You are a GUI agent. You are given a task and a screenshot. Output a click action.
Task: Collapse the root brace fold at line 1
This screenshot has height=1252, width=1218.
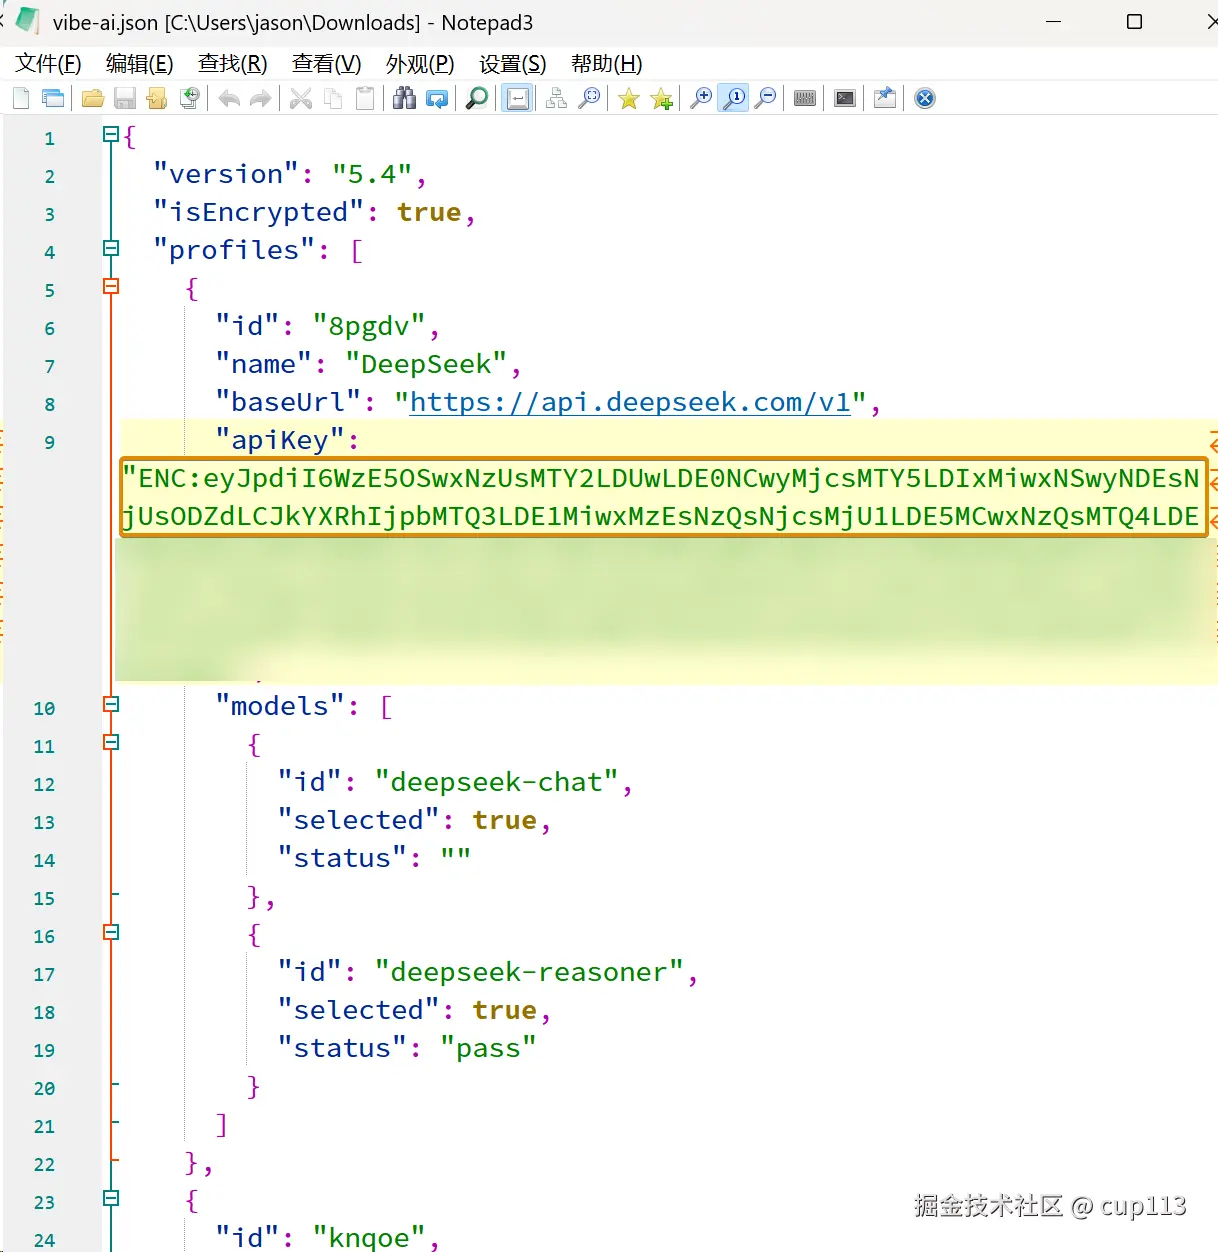click(111, 134)
